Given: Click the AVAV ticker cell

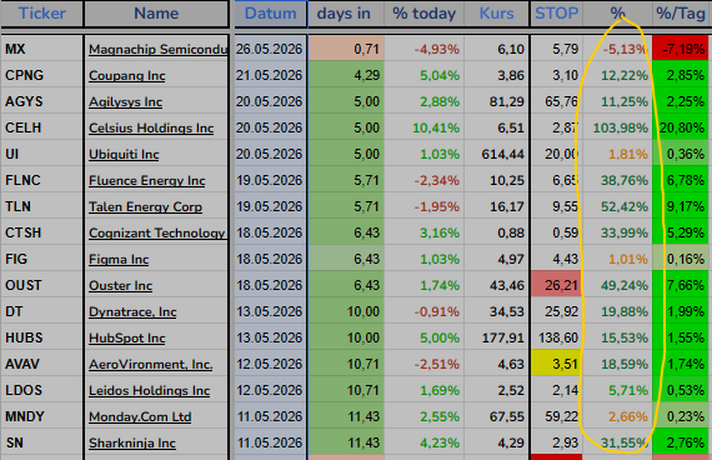Looking at the screenshot, I should [42, 365].
